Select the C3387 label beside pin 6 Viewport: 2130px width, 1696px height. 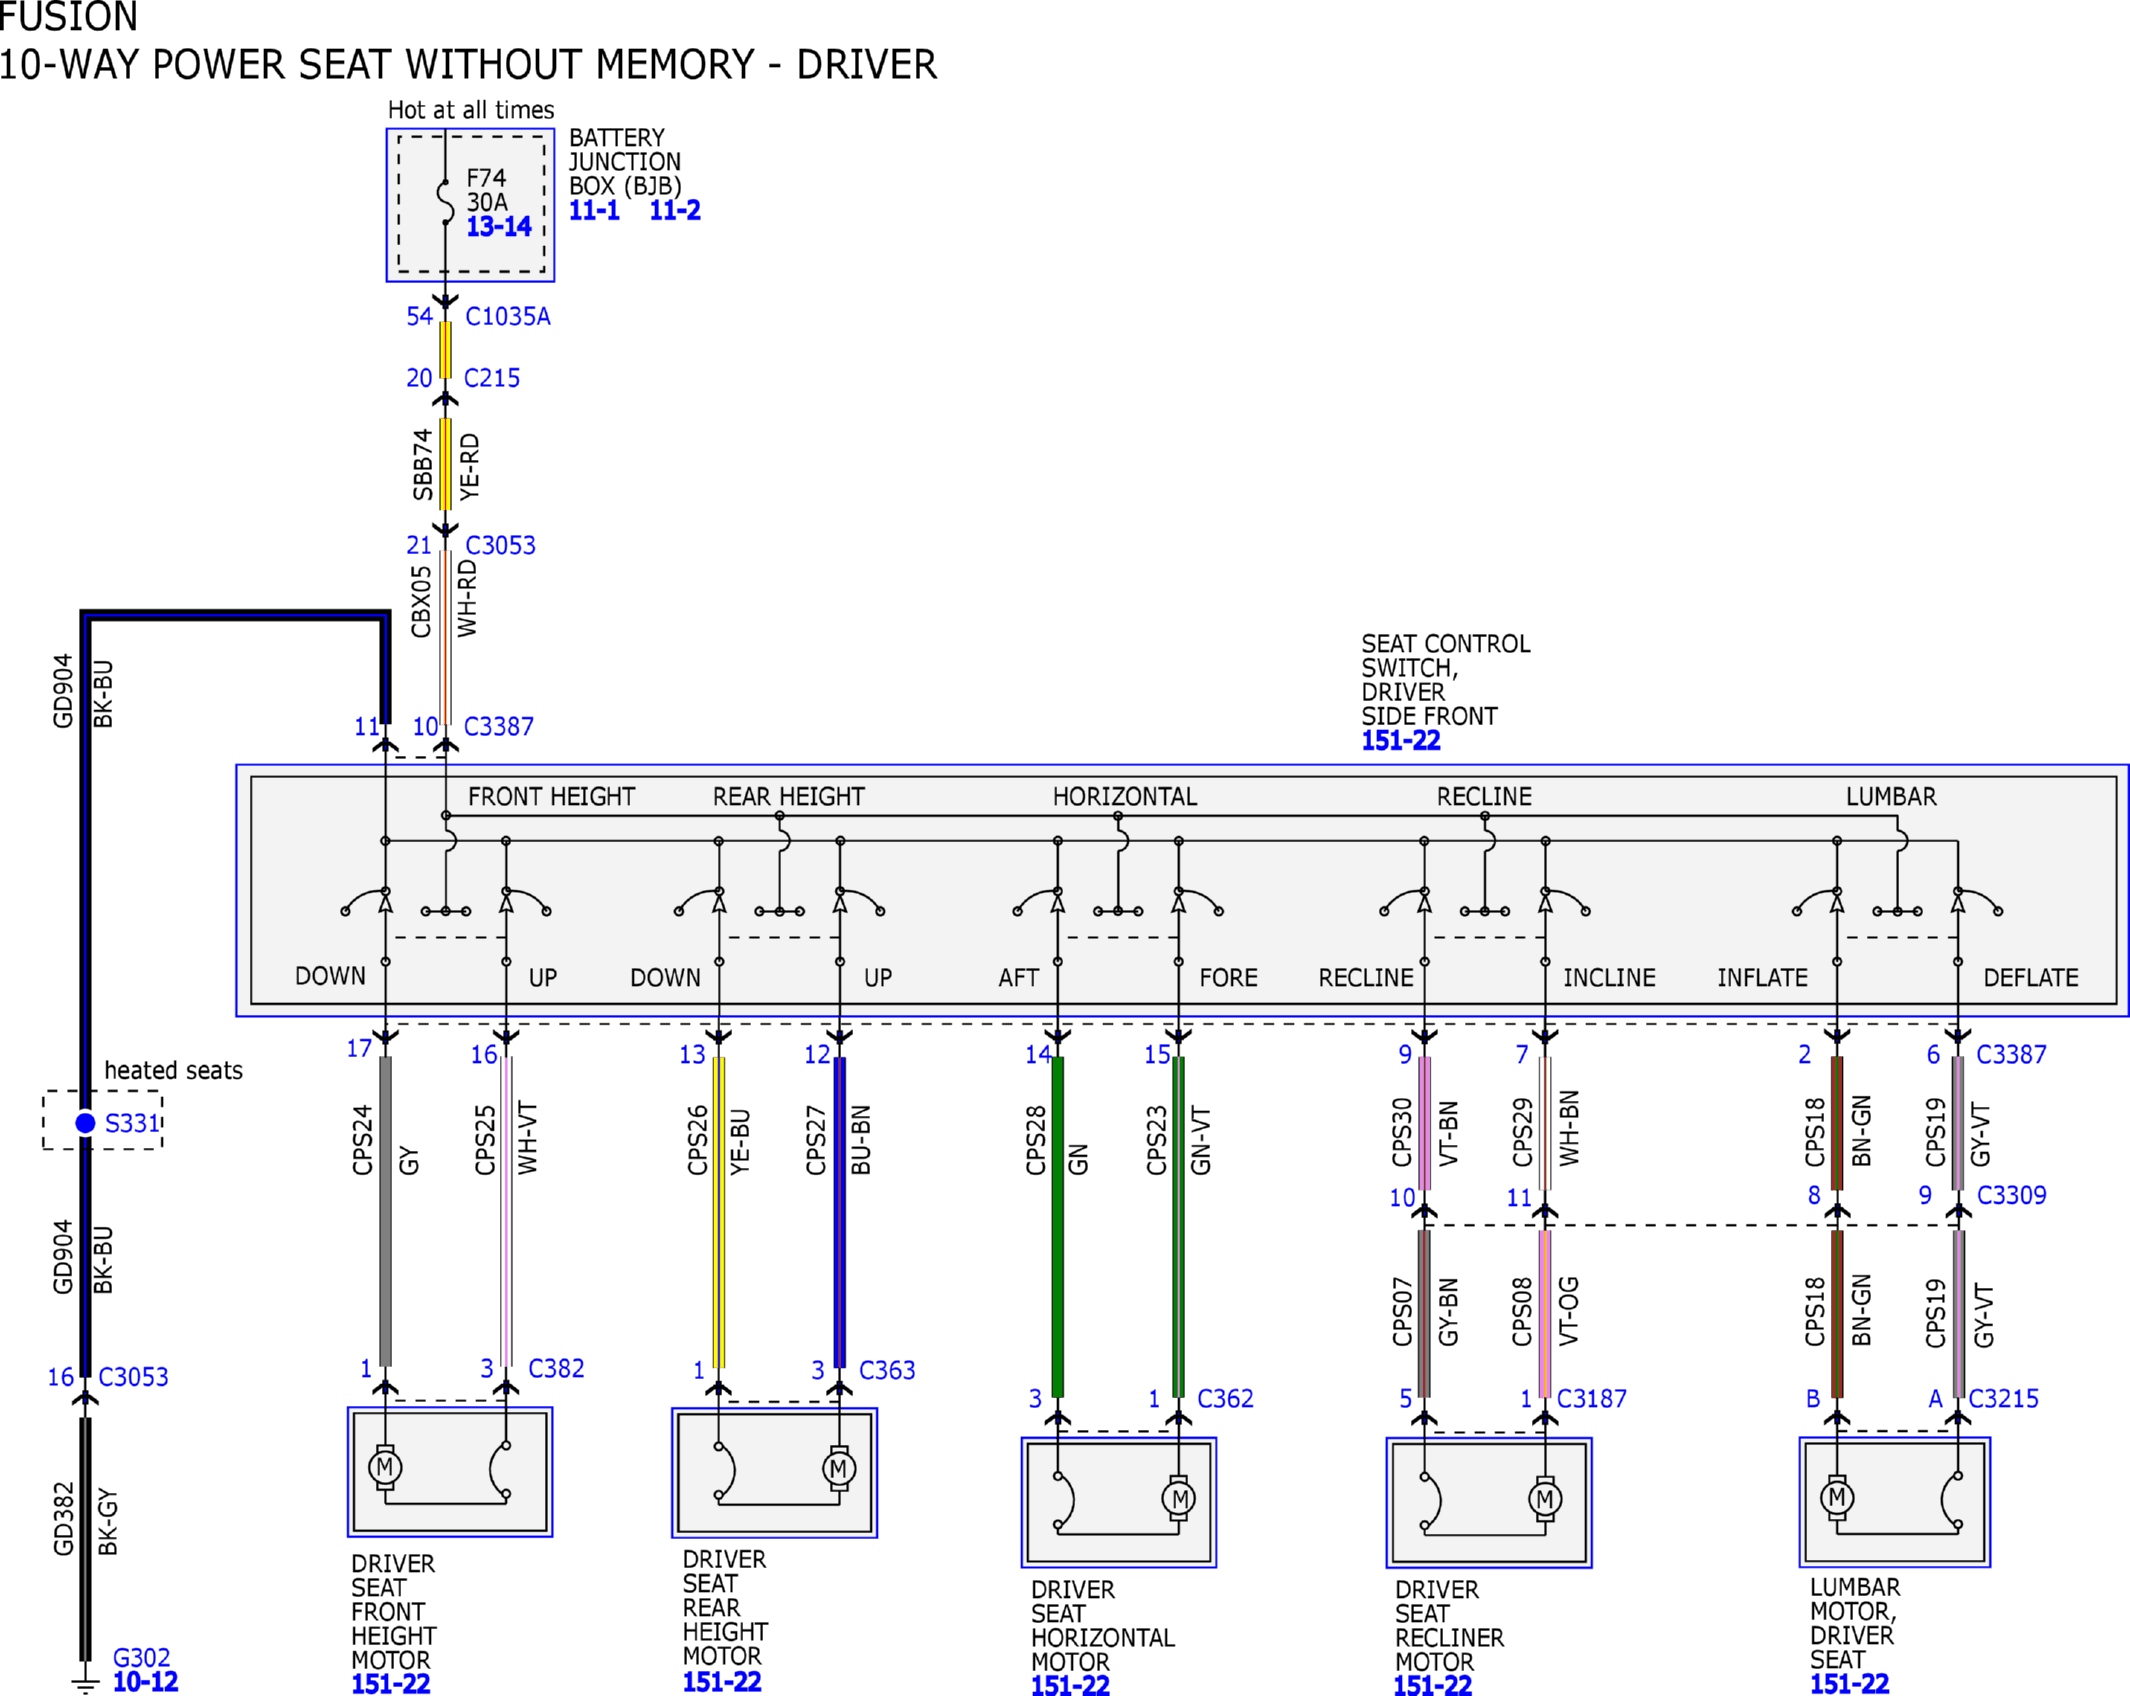pos(2012,1055)
